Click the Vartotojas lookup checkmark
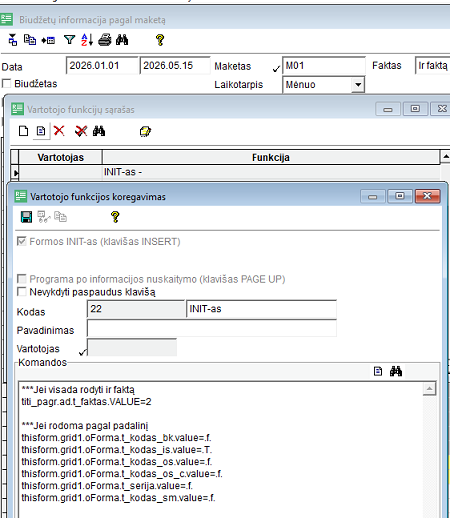This screenshot has height=518, width=450. (x=82, y=352)
